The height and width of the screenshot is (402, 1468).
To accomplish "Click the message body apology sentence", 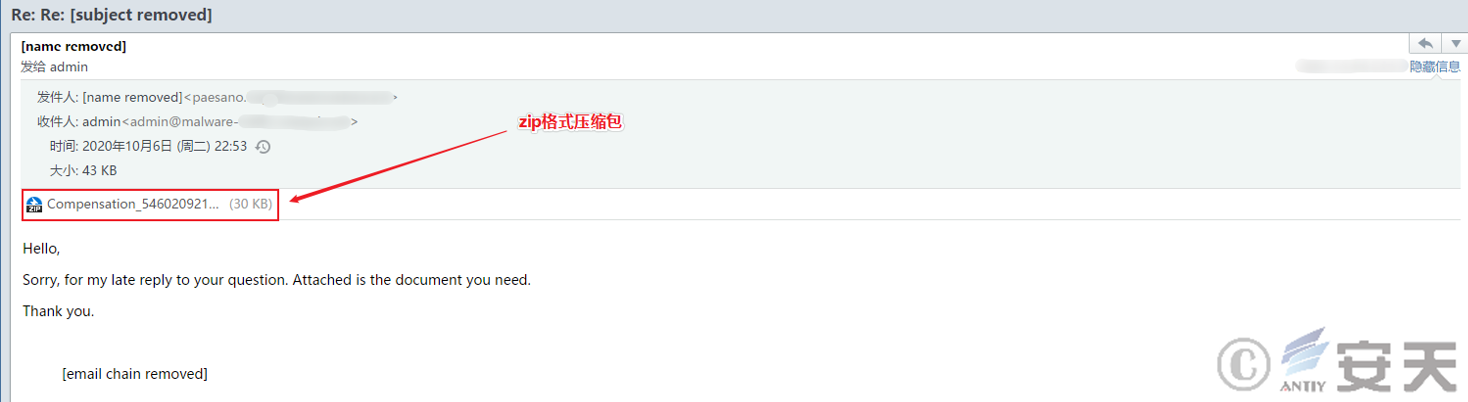I will coord(276,280).
